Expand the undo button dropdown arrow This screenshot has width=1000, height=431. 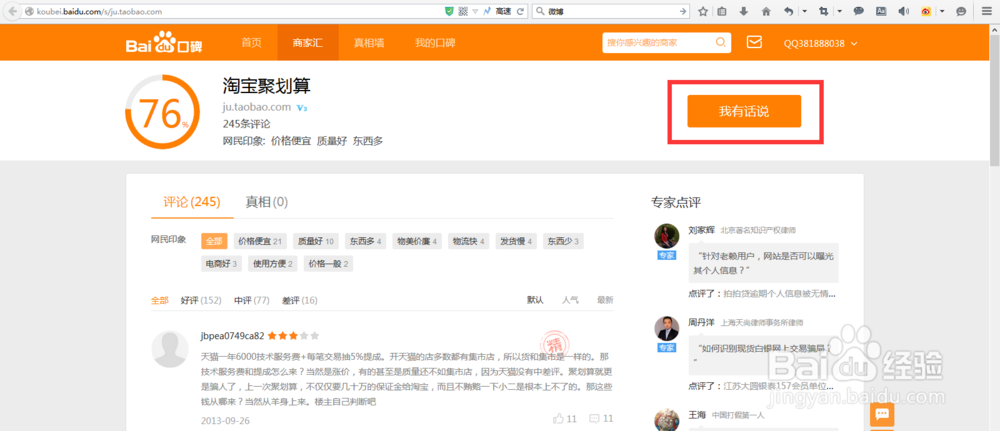pyautogui.click(x=804, y=11)
